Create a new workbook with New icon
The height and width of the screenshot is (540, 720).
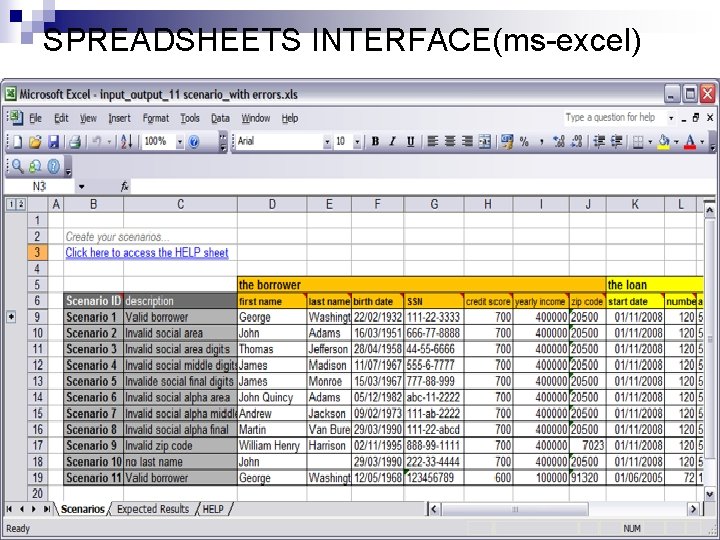tap(17, 142)
